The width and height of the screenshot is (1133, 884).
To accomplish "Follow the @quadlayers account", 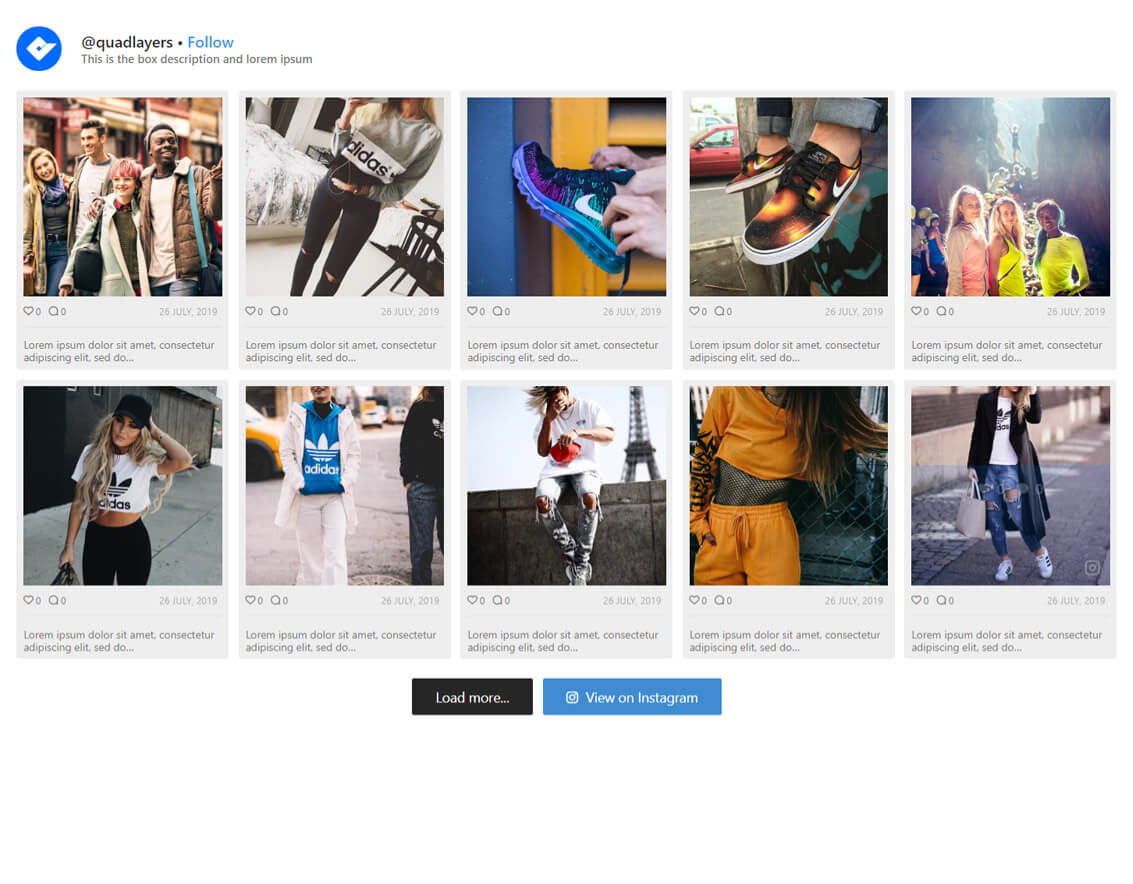I will pyautogui.click(x=210, y=42).
